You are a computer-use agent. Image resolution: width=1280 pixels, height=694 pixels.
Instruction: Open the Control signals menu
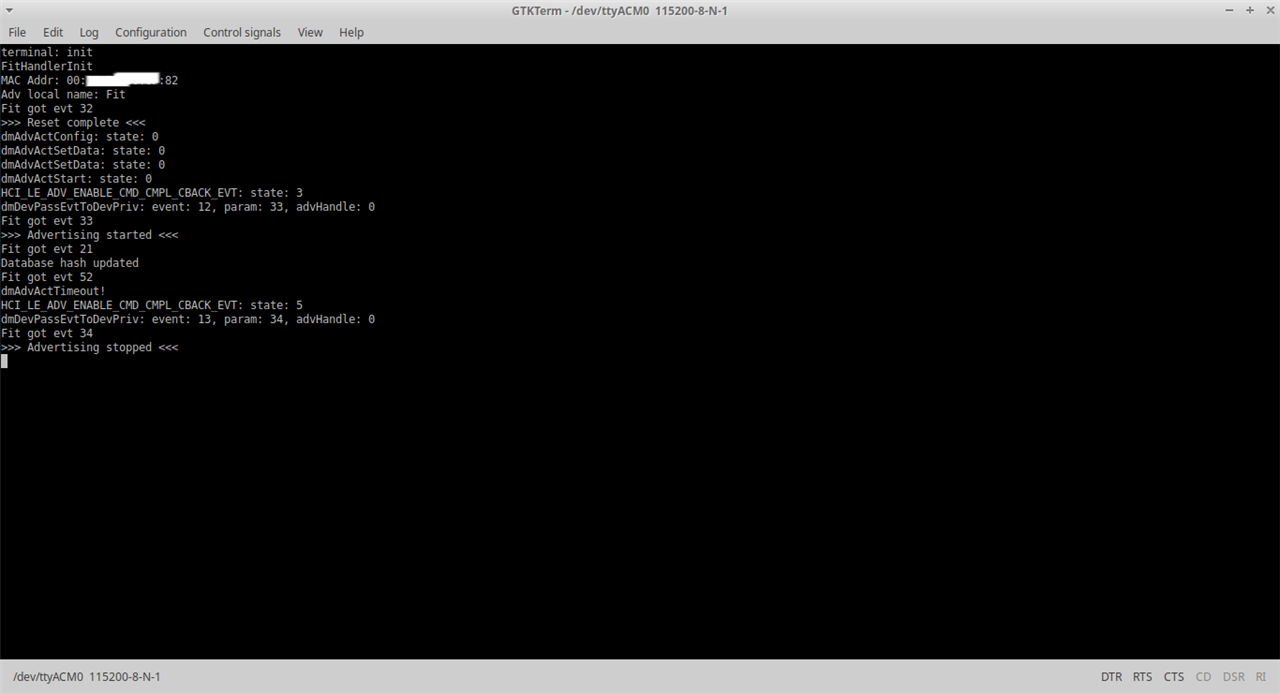click(x=242, y=32)
